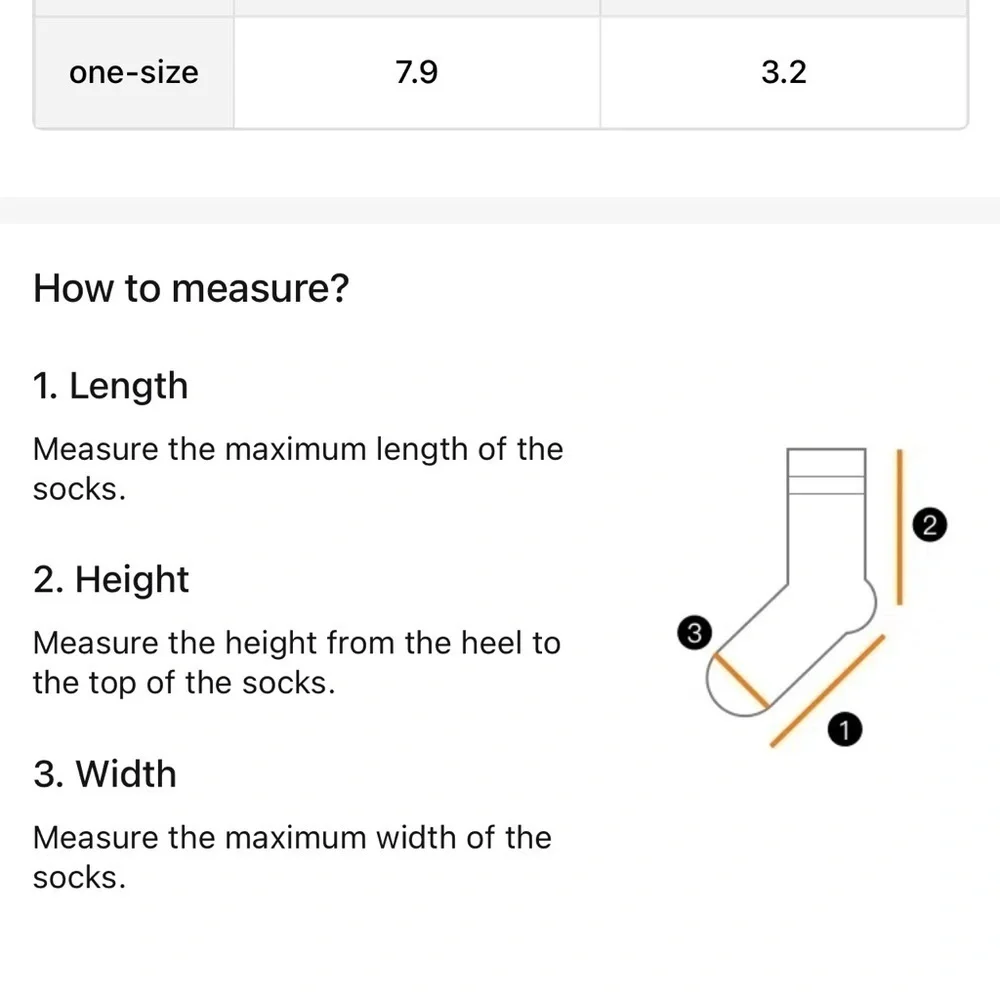Select the 3. Width heading
The width and height of the screenshot is (1000, 1000).
coord(105,774)
